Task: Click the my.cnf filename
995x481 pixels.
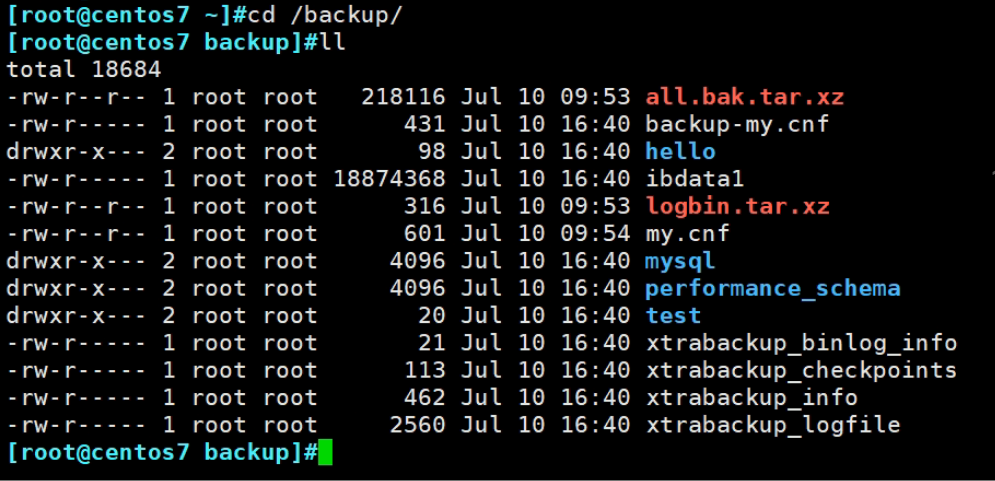Action: pos(687,234)
